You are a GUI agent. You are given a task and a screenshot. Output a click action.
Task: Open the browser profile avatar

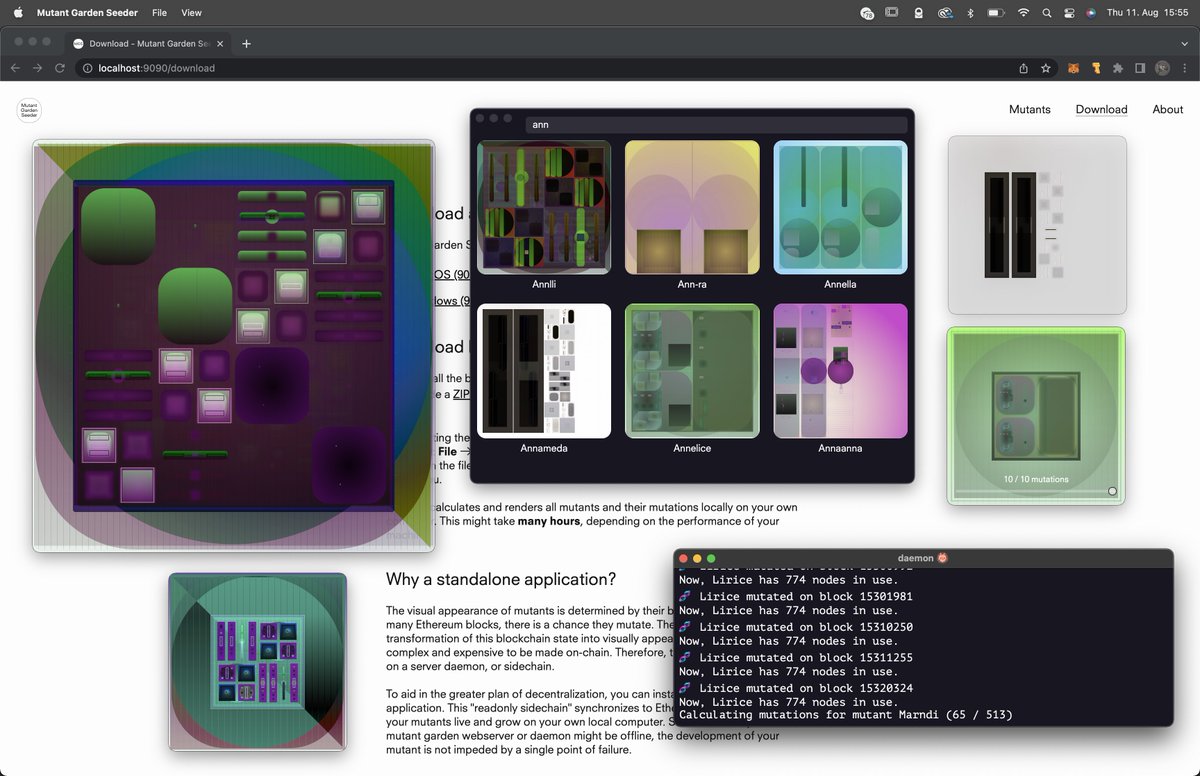[1162, 68]
